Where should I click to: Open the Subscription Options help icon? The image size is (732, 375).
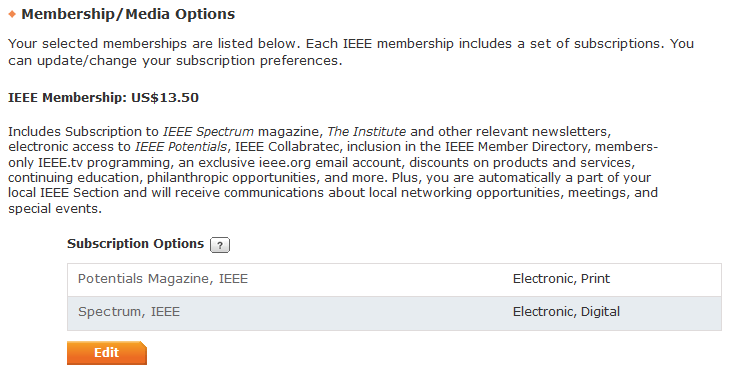(x=220, y=245)
